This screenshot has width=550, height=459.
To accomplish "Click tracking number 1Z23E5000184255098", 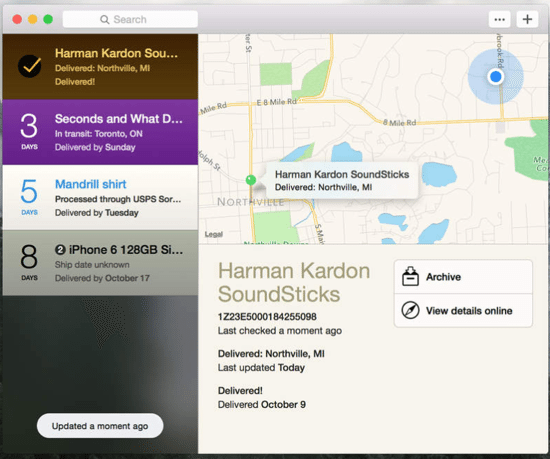I will 267,317.
